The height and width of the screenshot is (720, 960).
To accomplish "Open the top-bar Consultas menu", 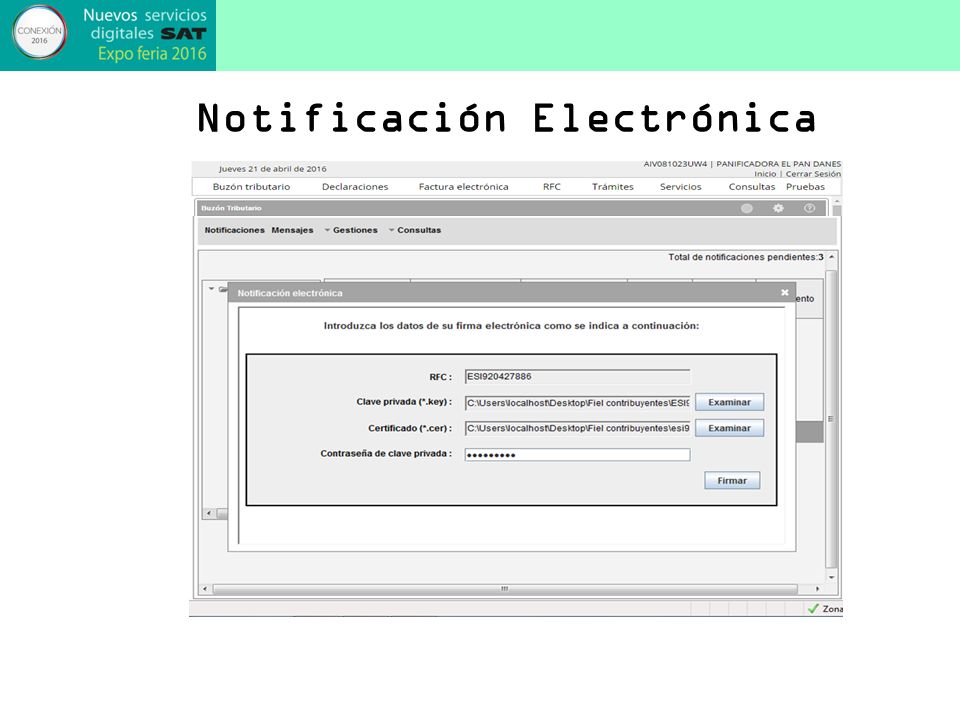I will click(x=752, y=187).
